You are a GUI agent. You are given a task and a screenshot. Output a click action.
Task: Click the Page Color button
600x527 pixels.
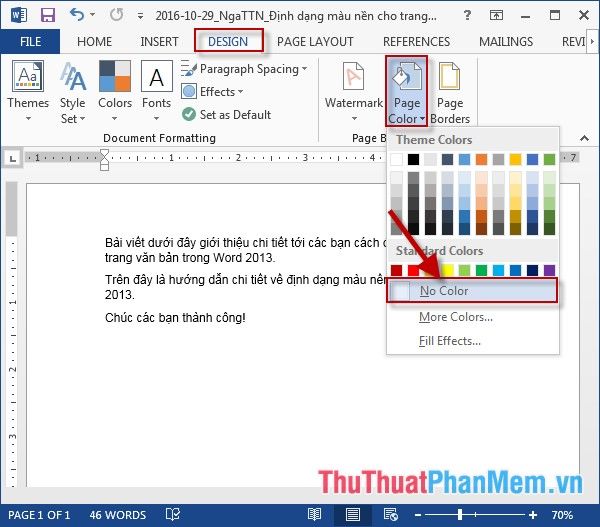pos(406,91)
